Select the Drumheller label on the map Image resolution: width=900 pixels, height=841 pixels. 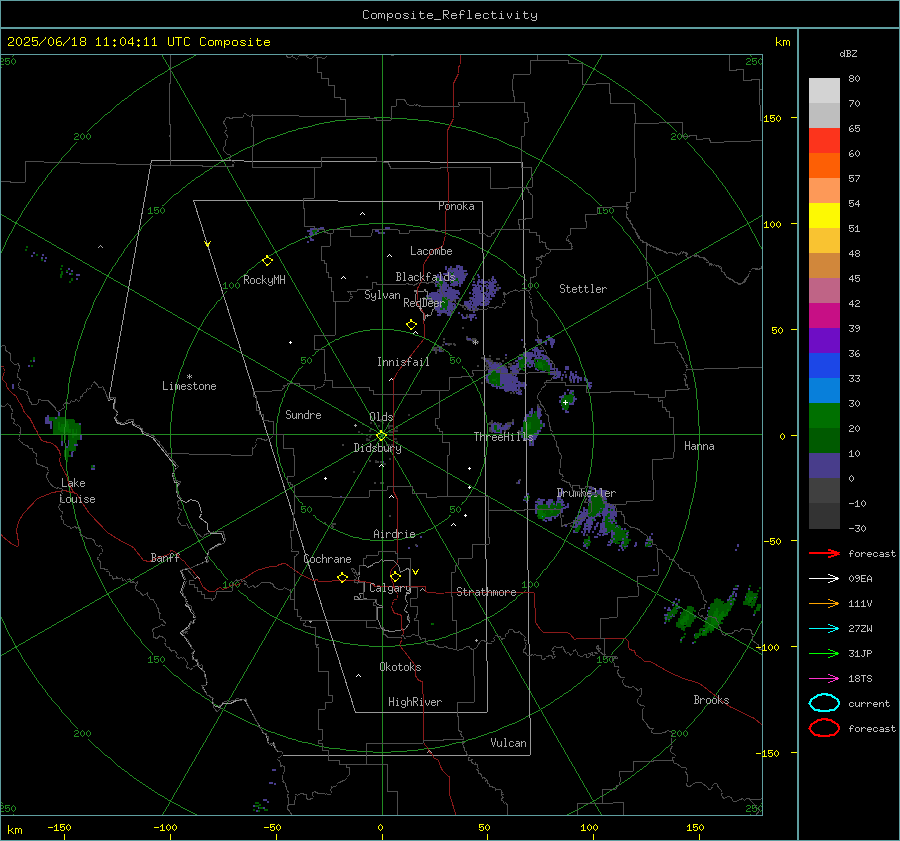(586, 493)
